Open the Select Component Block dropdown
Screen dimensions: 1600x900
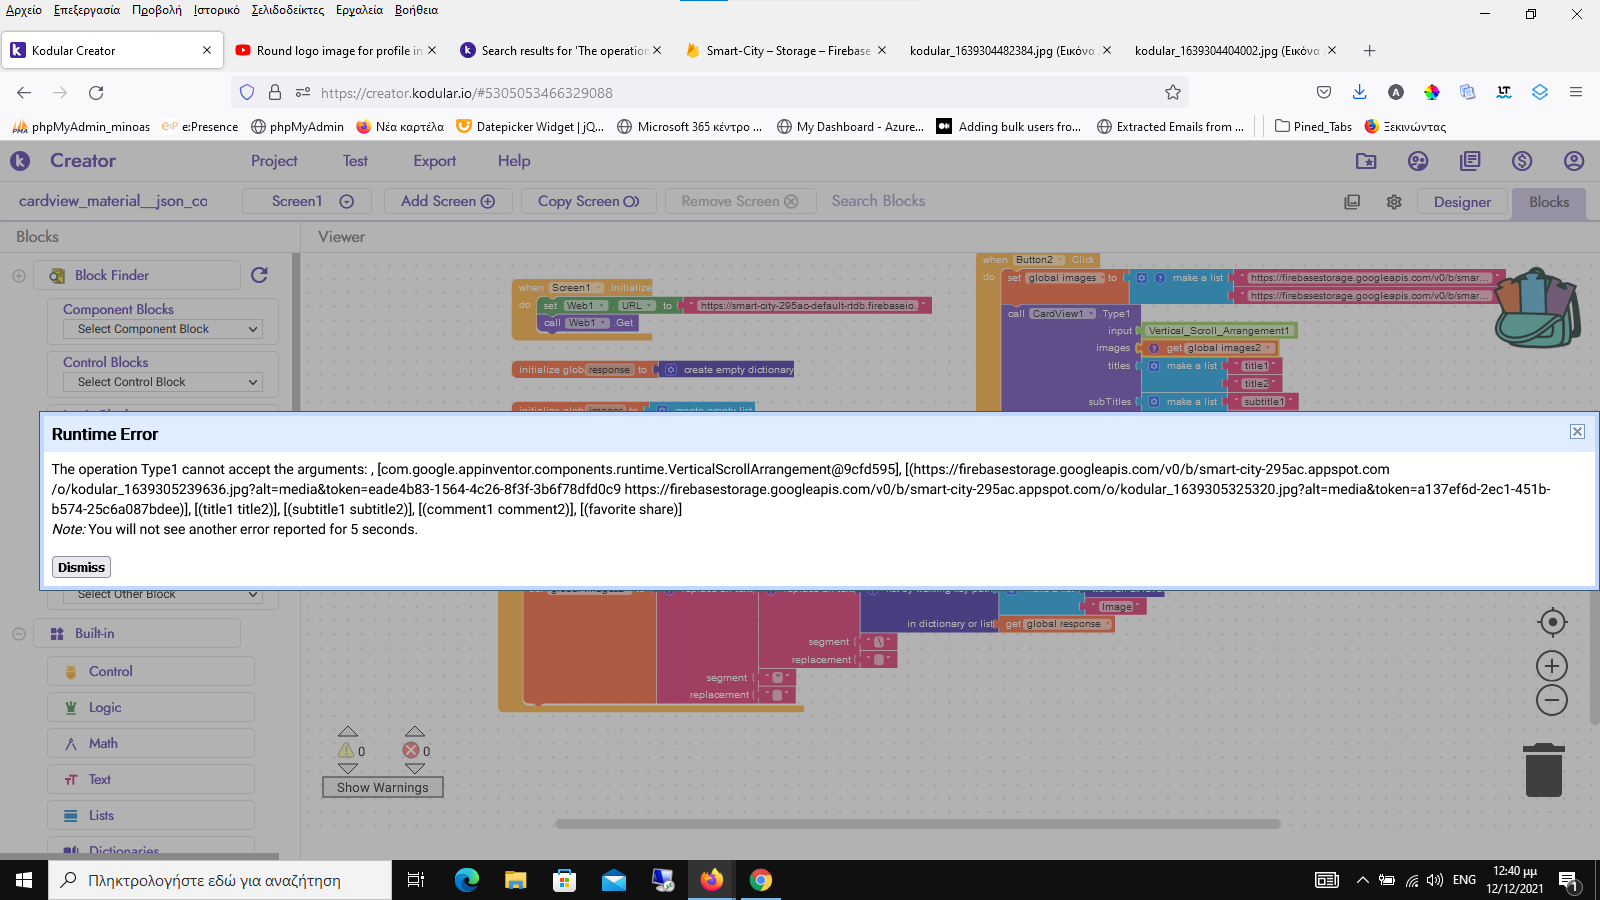coord(163,329)
